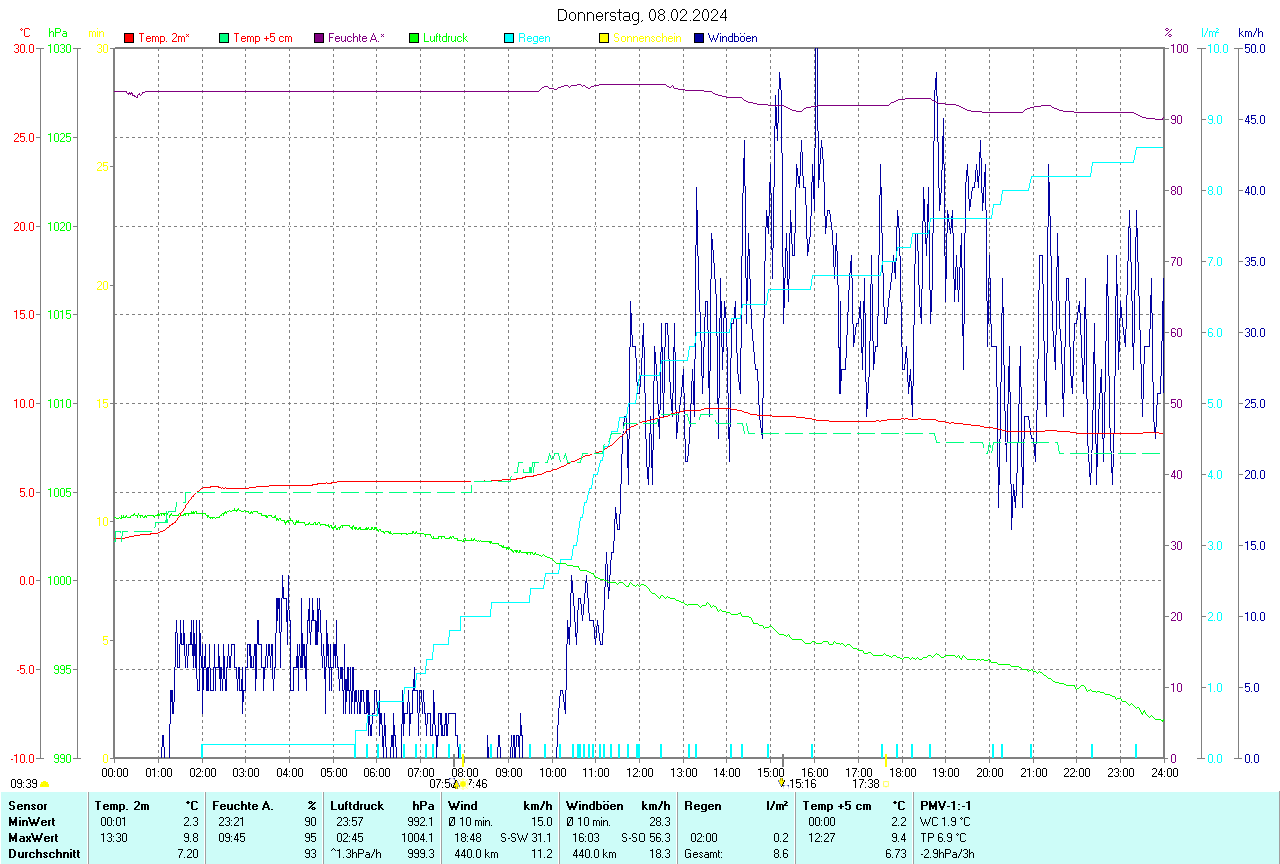This screenshot has width=1280, height=864.
Task: Click the marker icon beside 15:16
Action: (x=783, y=785)
